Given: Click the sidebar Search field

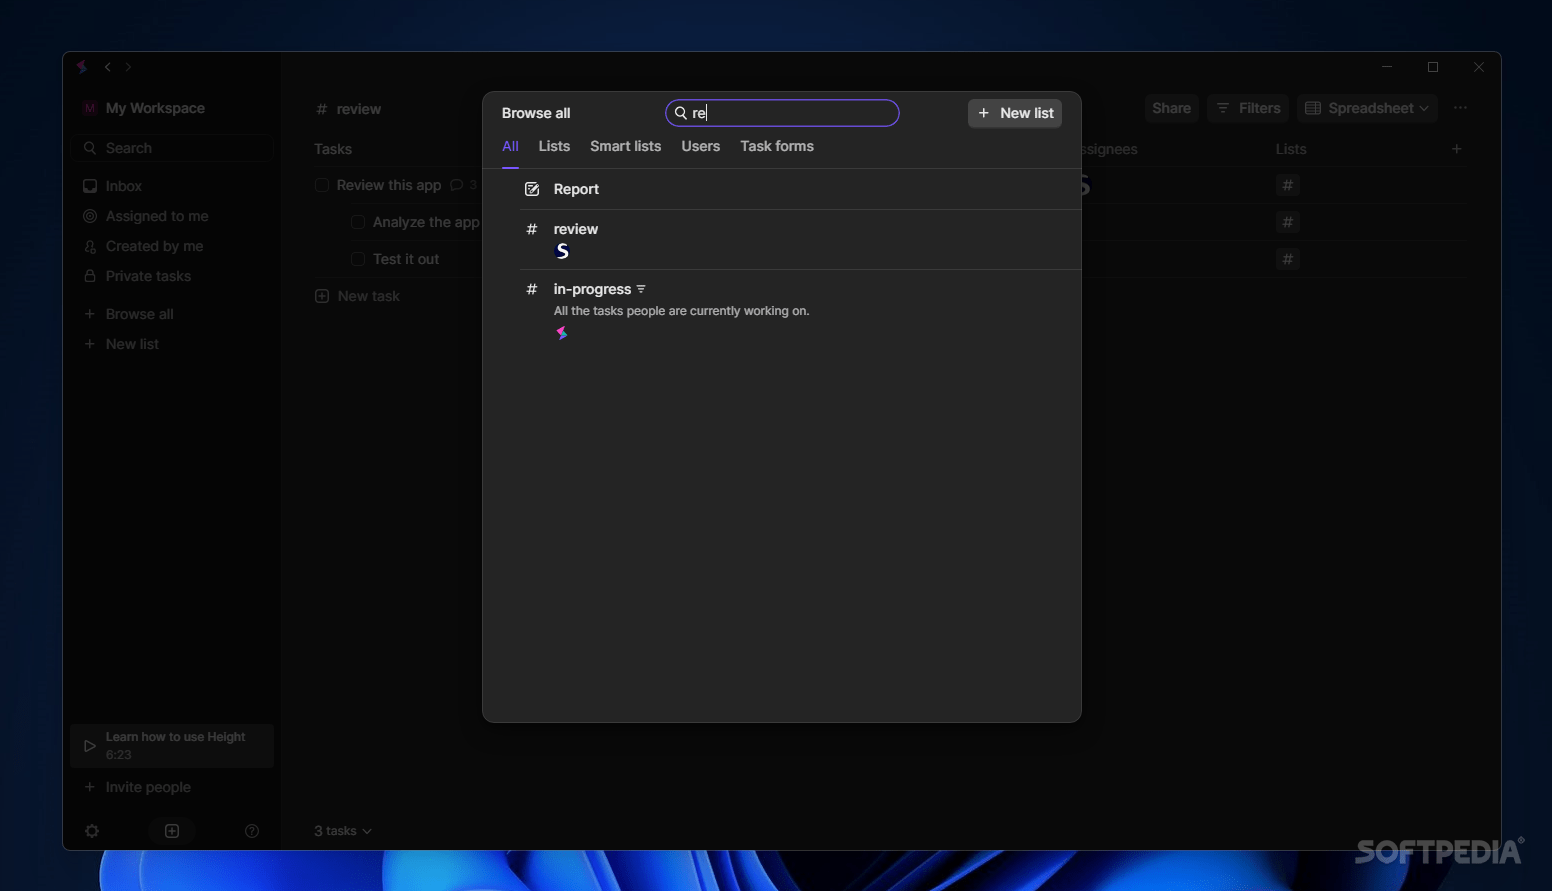Looking at the screenshot, I should (x=172, y=148).
